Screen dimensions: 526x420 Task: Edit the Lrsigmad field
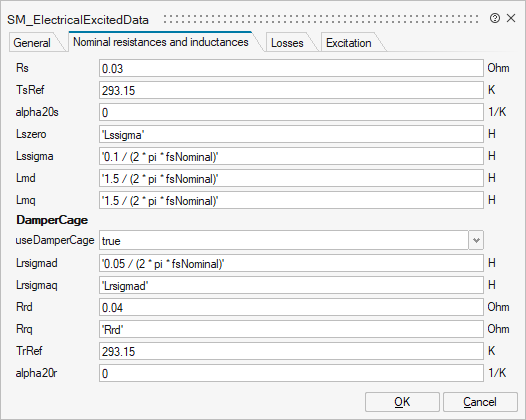(291, 263)
